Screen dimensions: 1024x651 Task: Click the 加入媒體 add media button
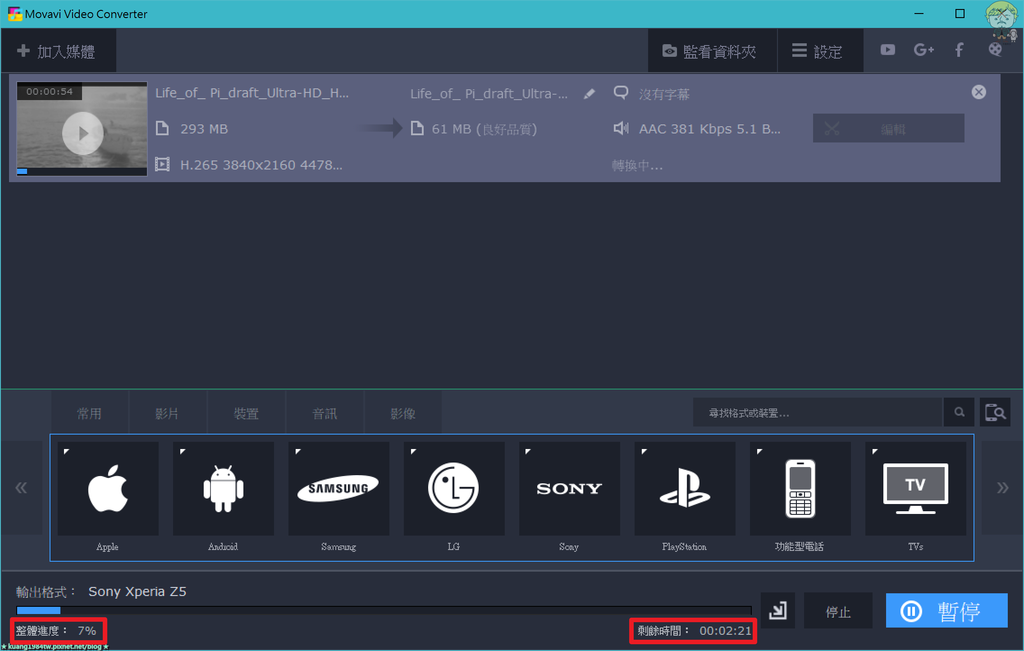tap(57, 51)
